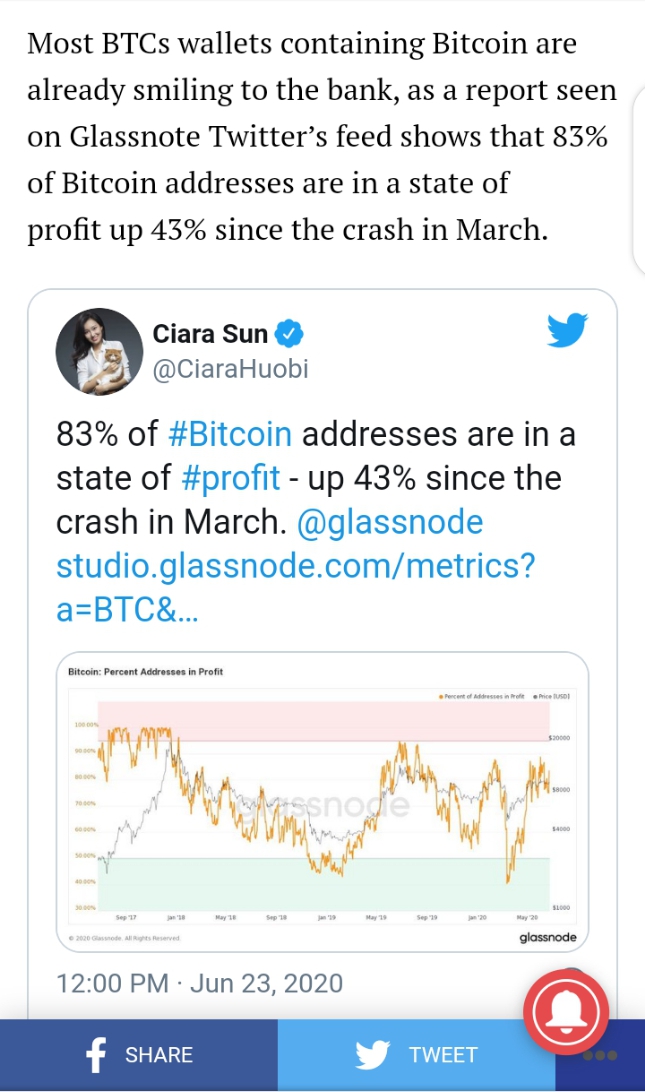The image size is (645, 1092).
Task: Tap the red notification bell button
Action: point(566,1011)
